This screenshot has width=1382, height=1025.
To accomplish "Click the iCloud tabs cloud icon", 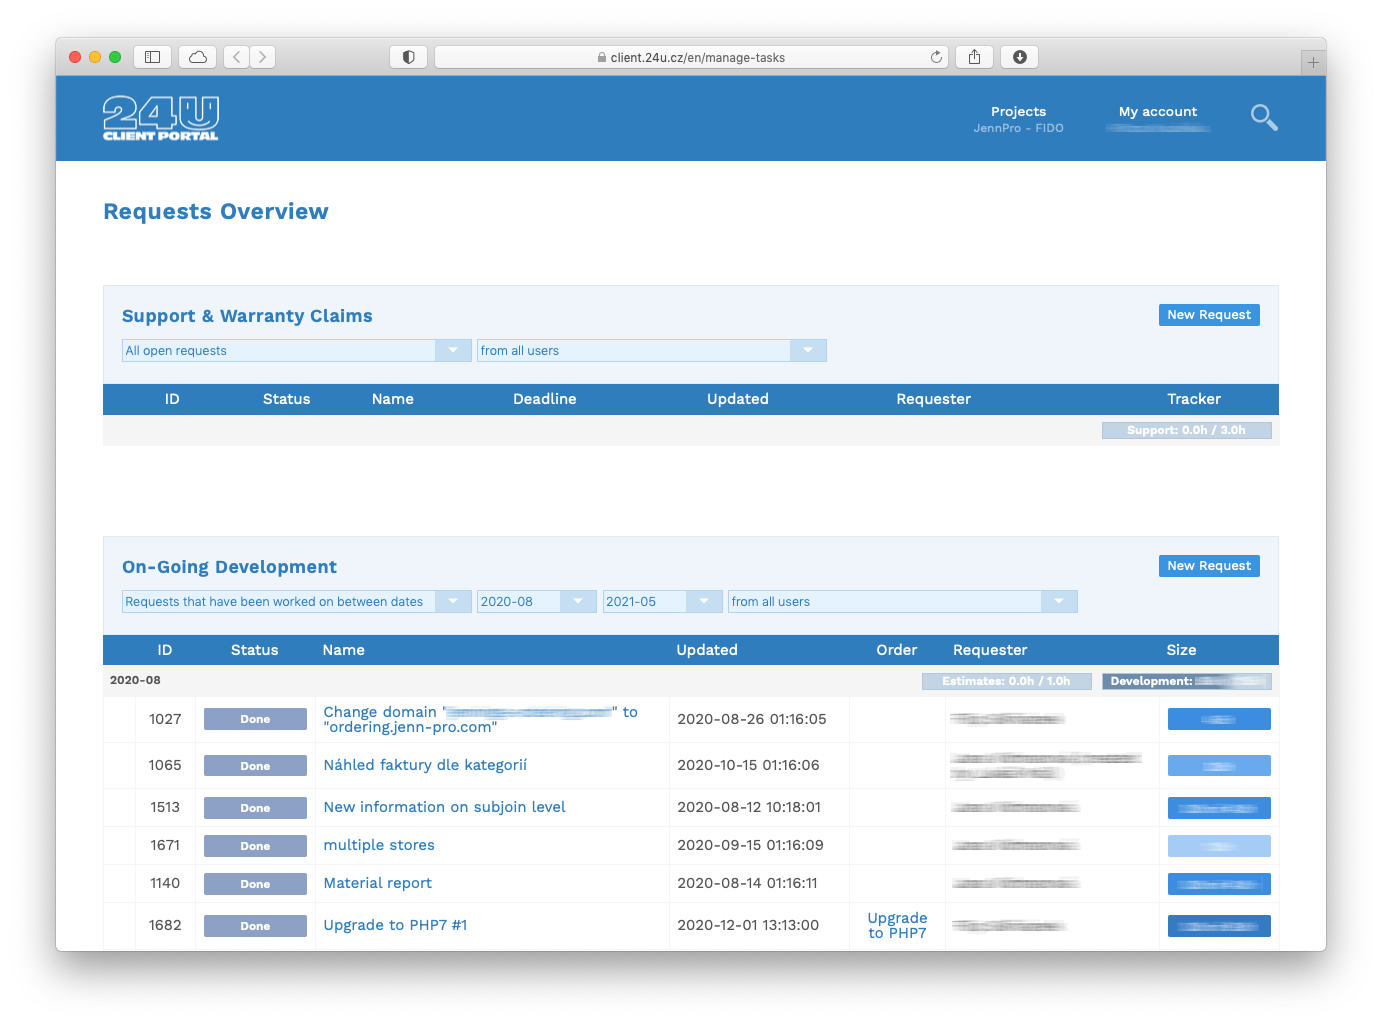I will click(197, 57).
